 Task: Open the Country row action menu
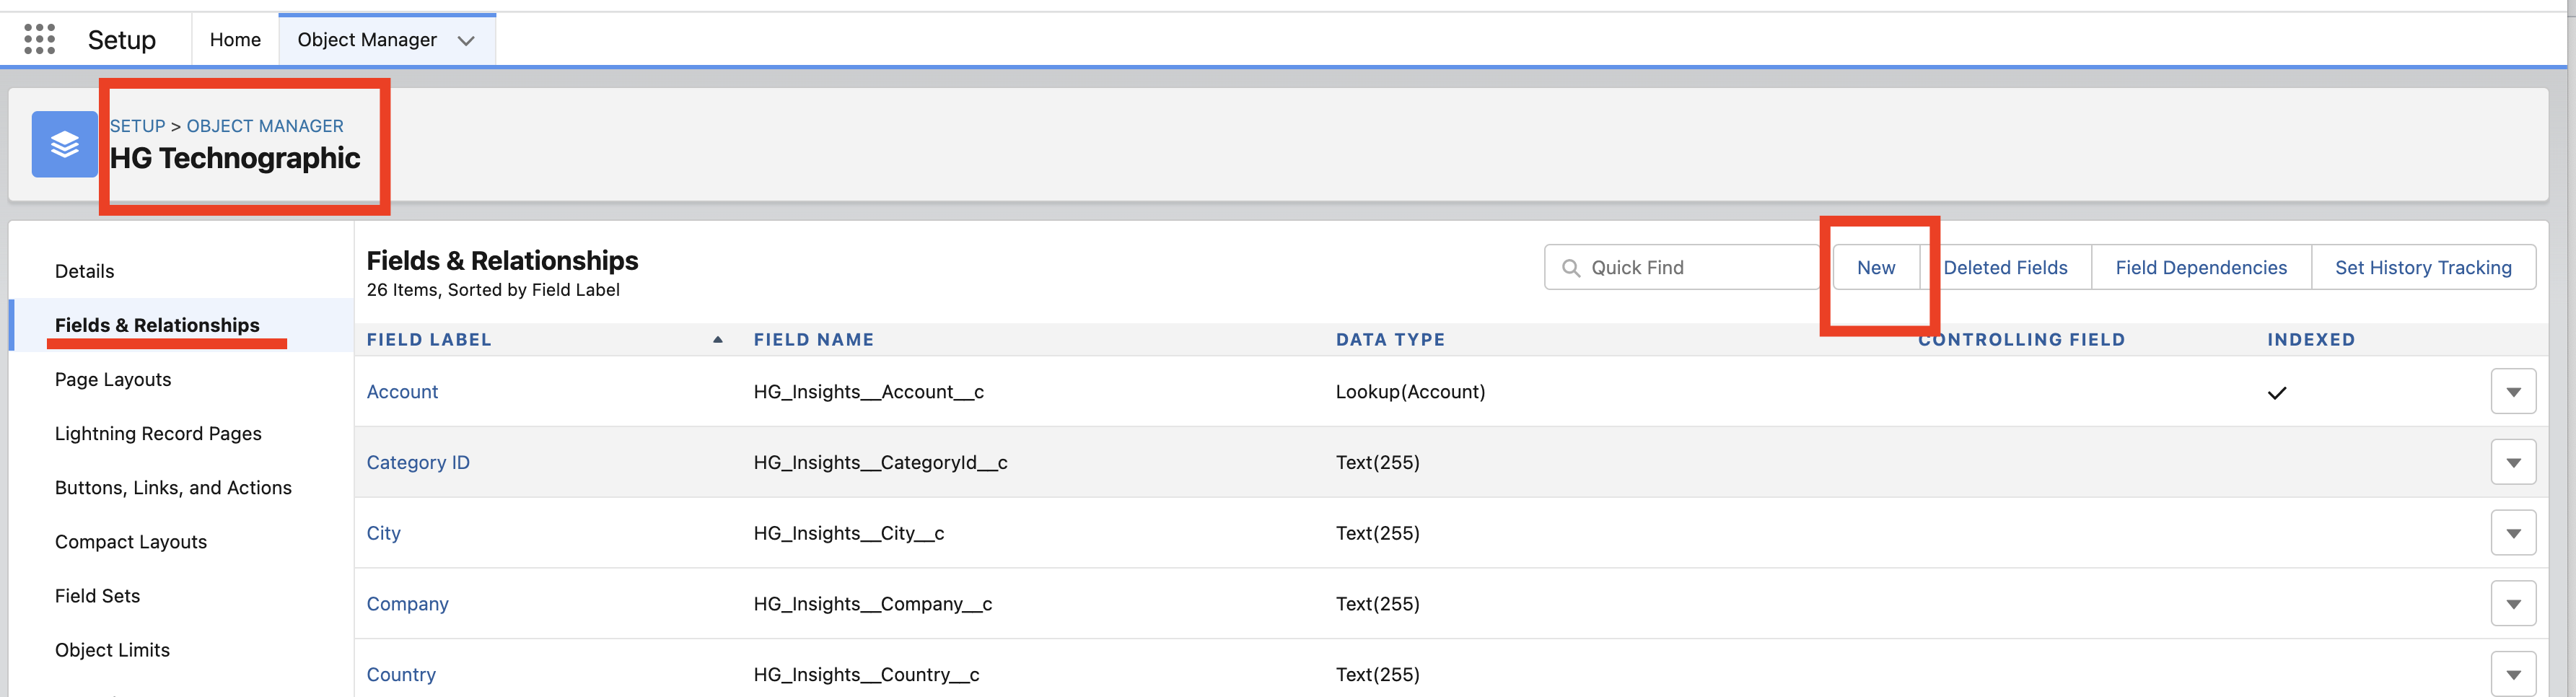click(x=2513, y=674)
